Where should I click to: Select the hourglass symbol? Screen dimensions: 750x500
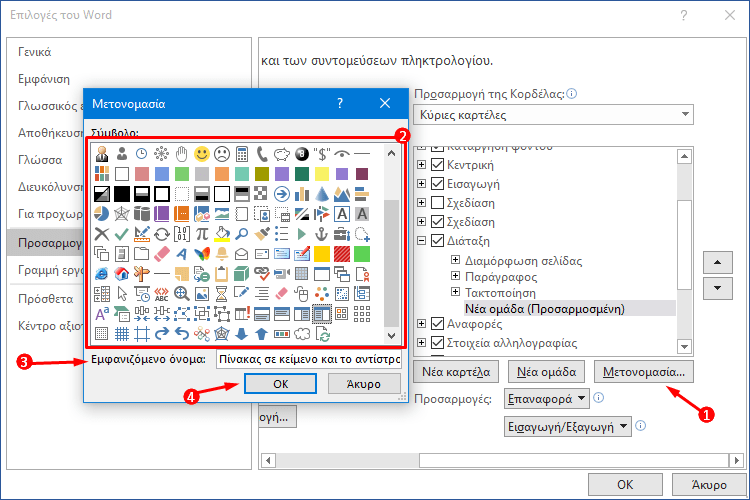click(x=222, y=294)
